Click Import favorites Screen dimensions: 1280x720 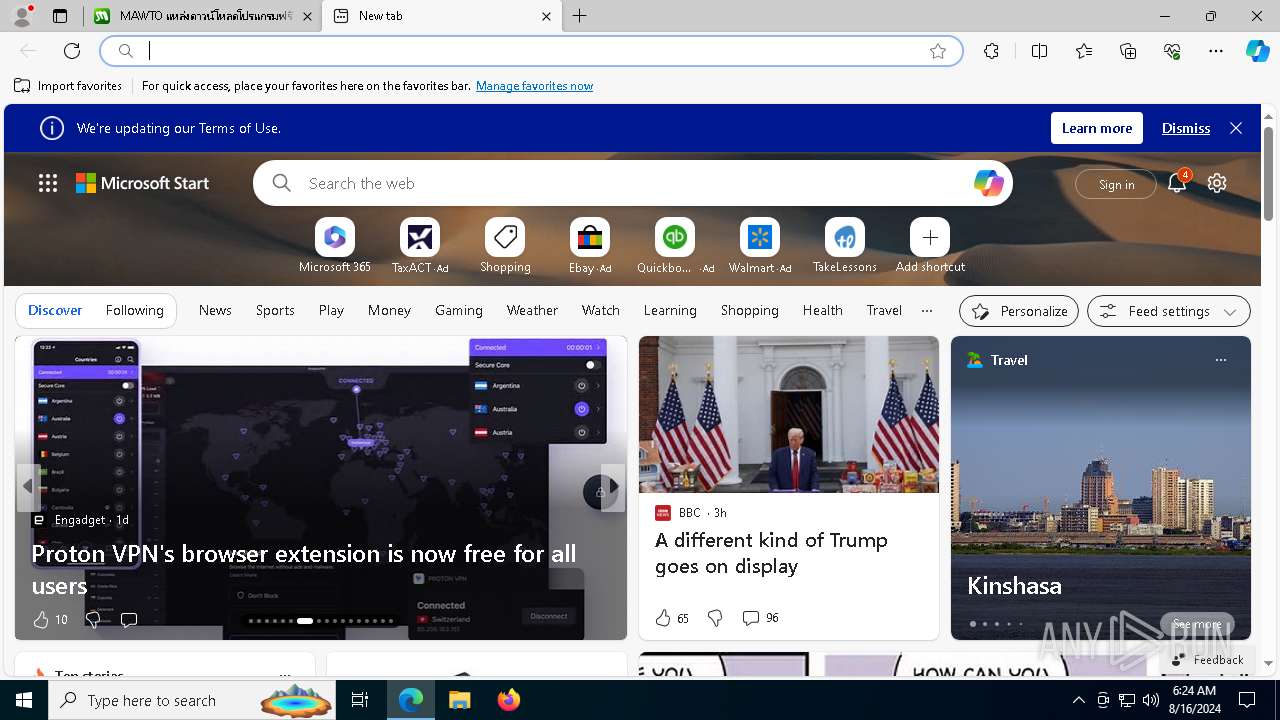[68, 86]
